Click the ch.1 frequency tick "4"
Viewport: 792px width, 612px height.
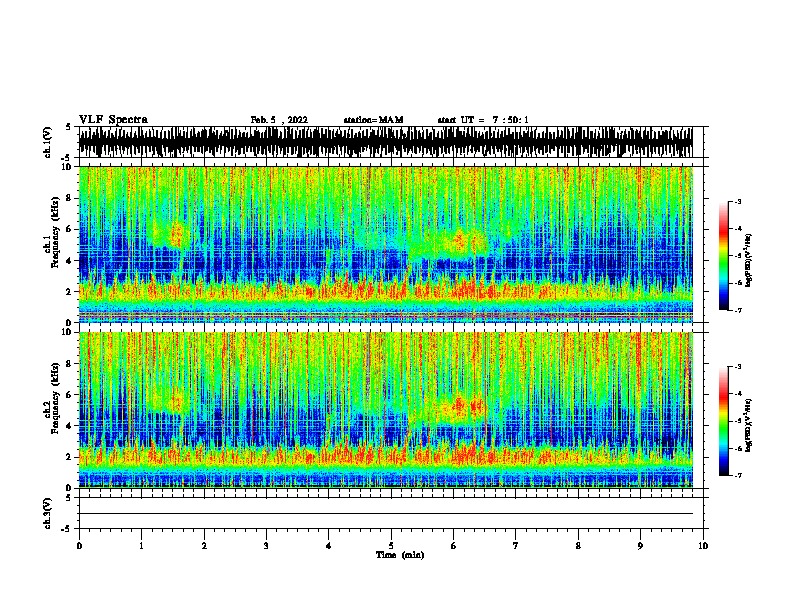pos(70,261)
